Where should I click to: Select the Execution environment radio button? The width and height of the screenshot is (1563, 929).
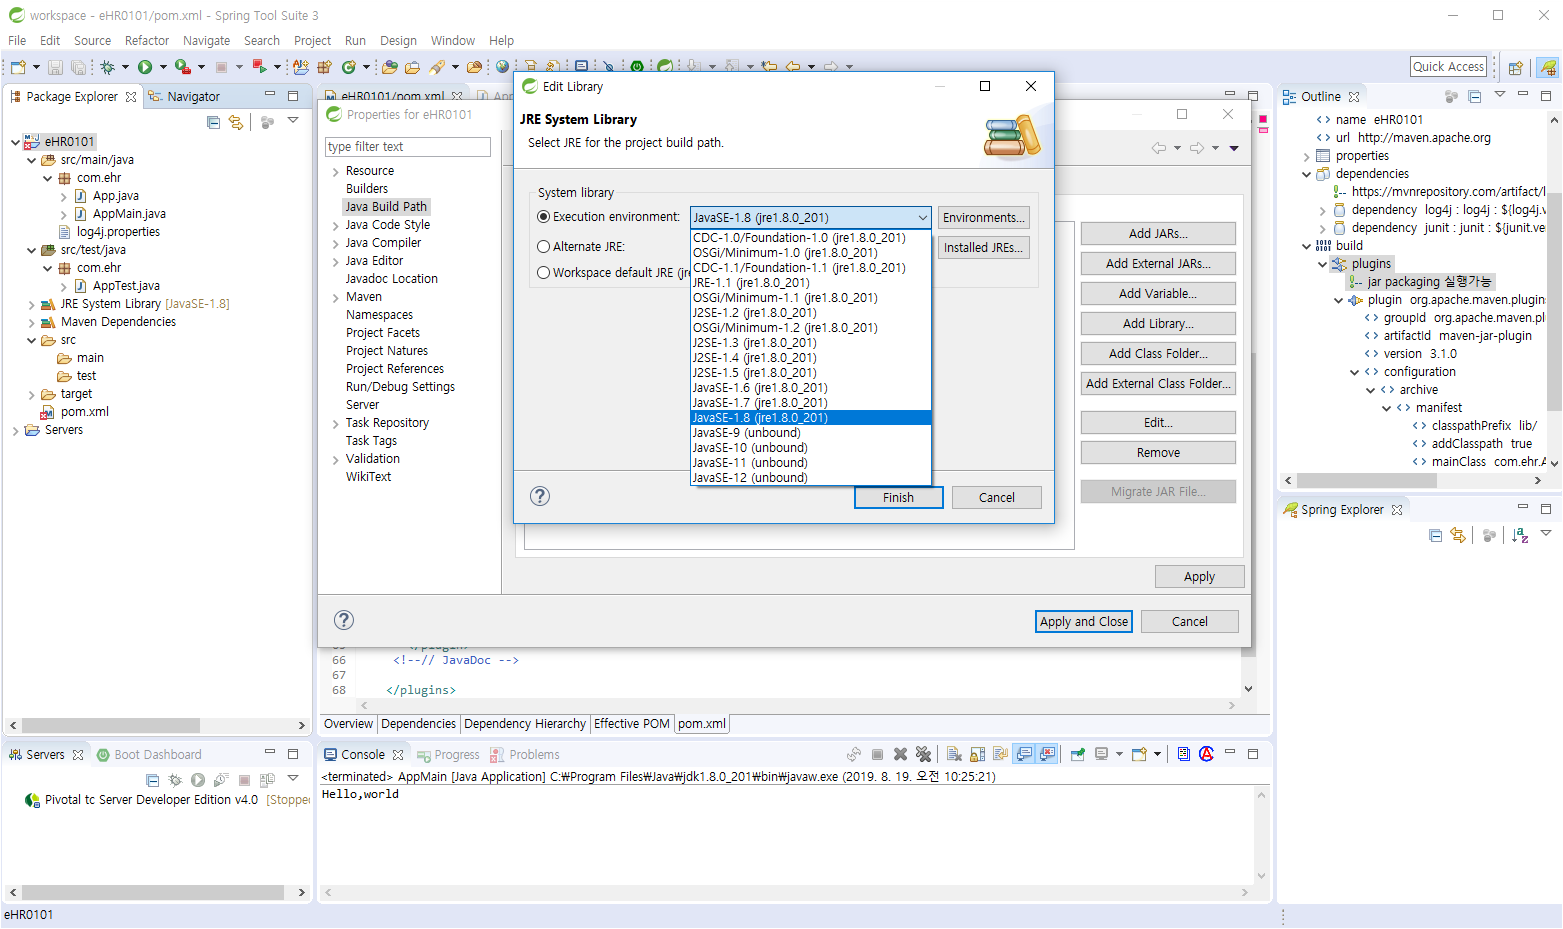coord(544,217)
